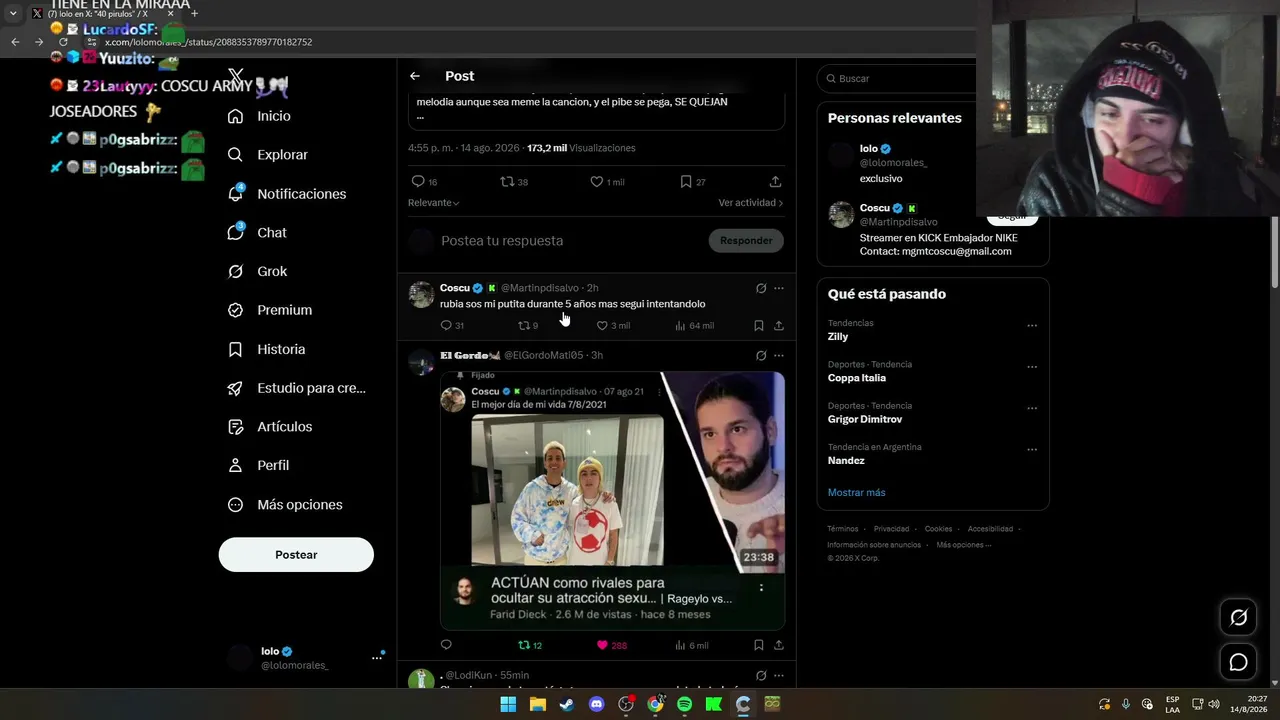Open Grok actions on El Gordo's reply
Viewport: 1280px width, 720px height.
pos(761,355)
